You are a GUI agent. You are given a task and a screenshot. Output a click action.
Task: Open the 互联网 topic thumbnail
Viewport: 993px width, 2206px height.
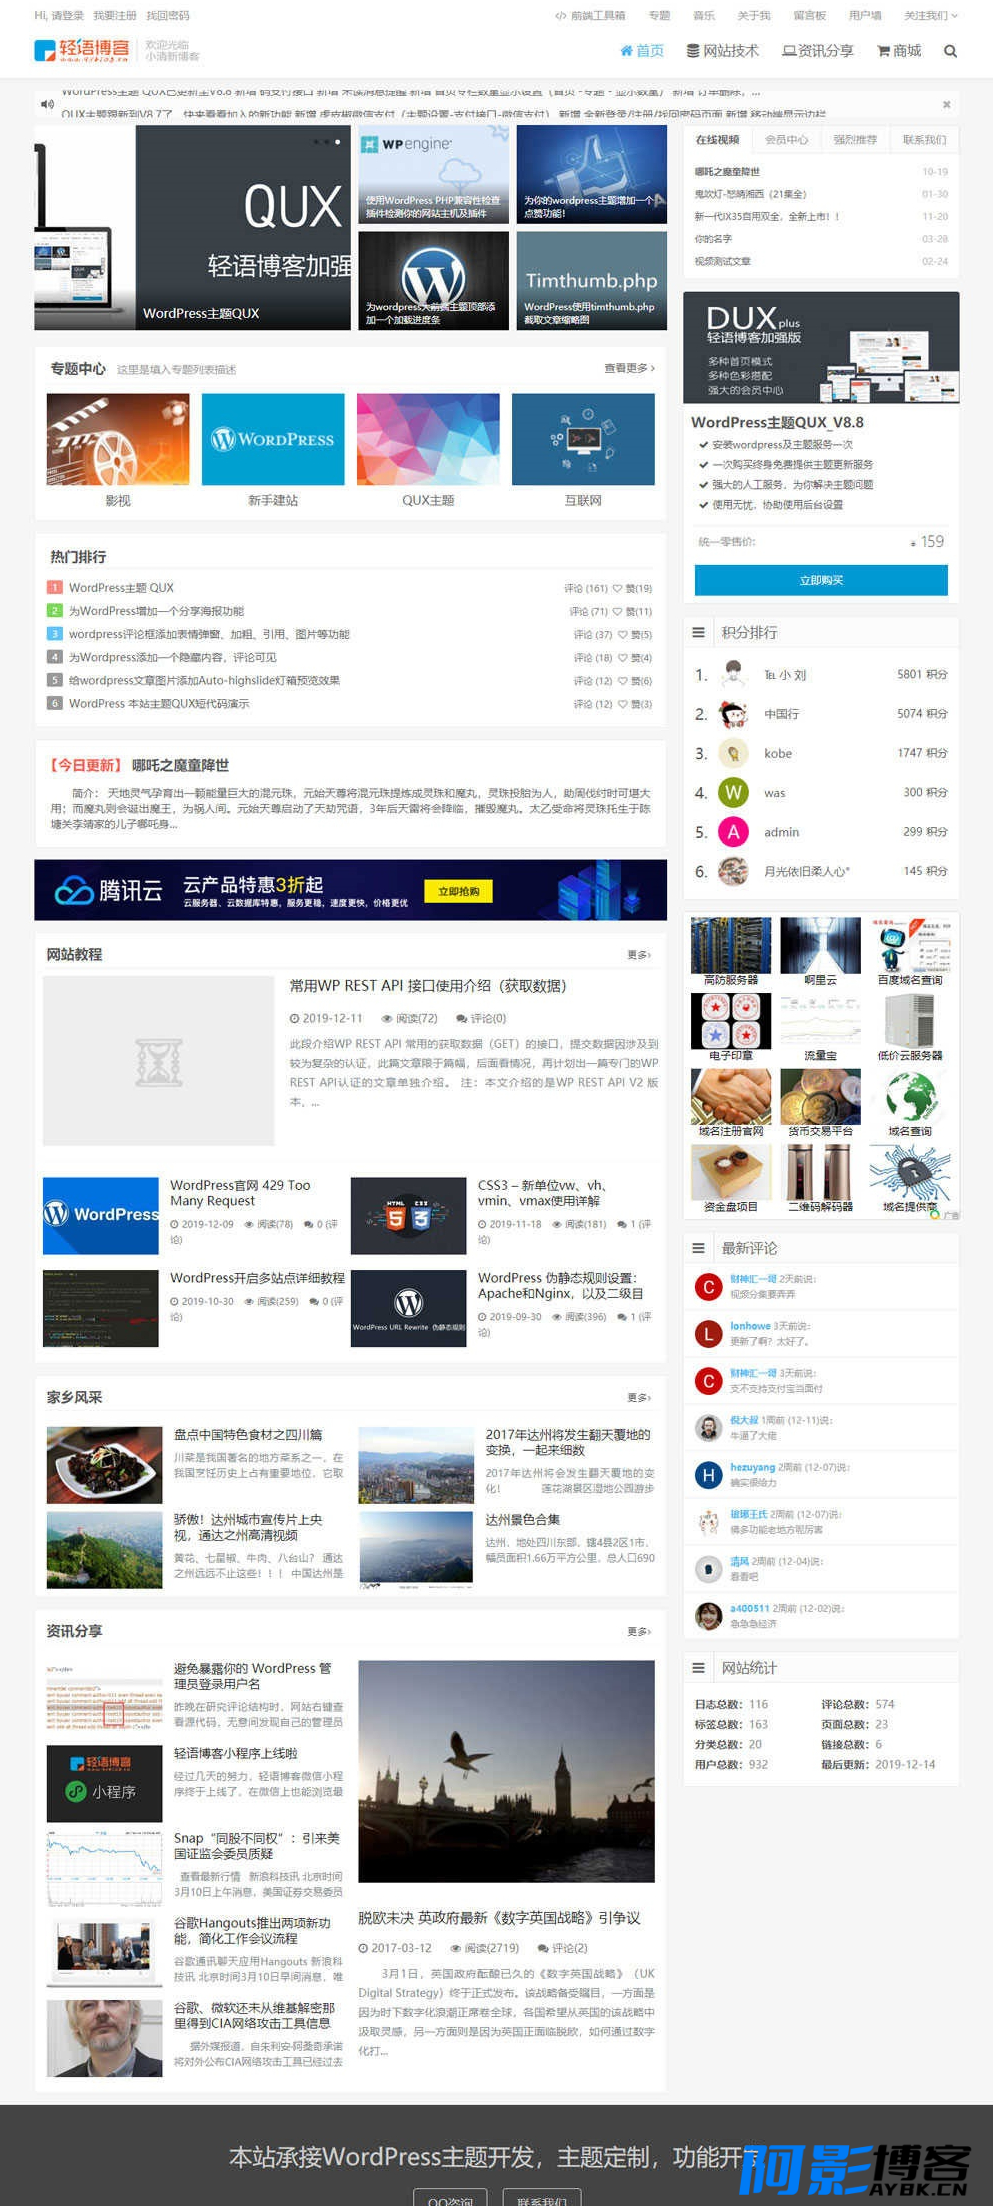pos(583,439)
